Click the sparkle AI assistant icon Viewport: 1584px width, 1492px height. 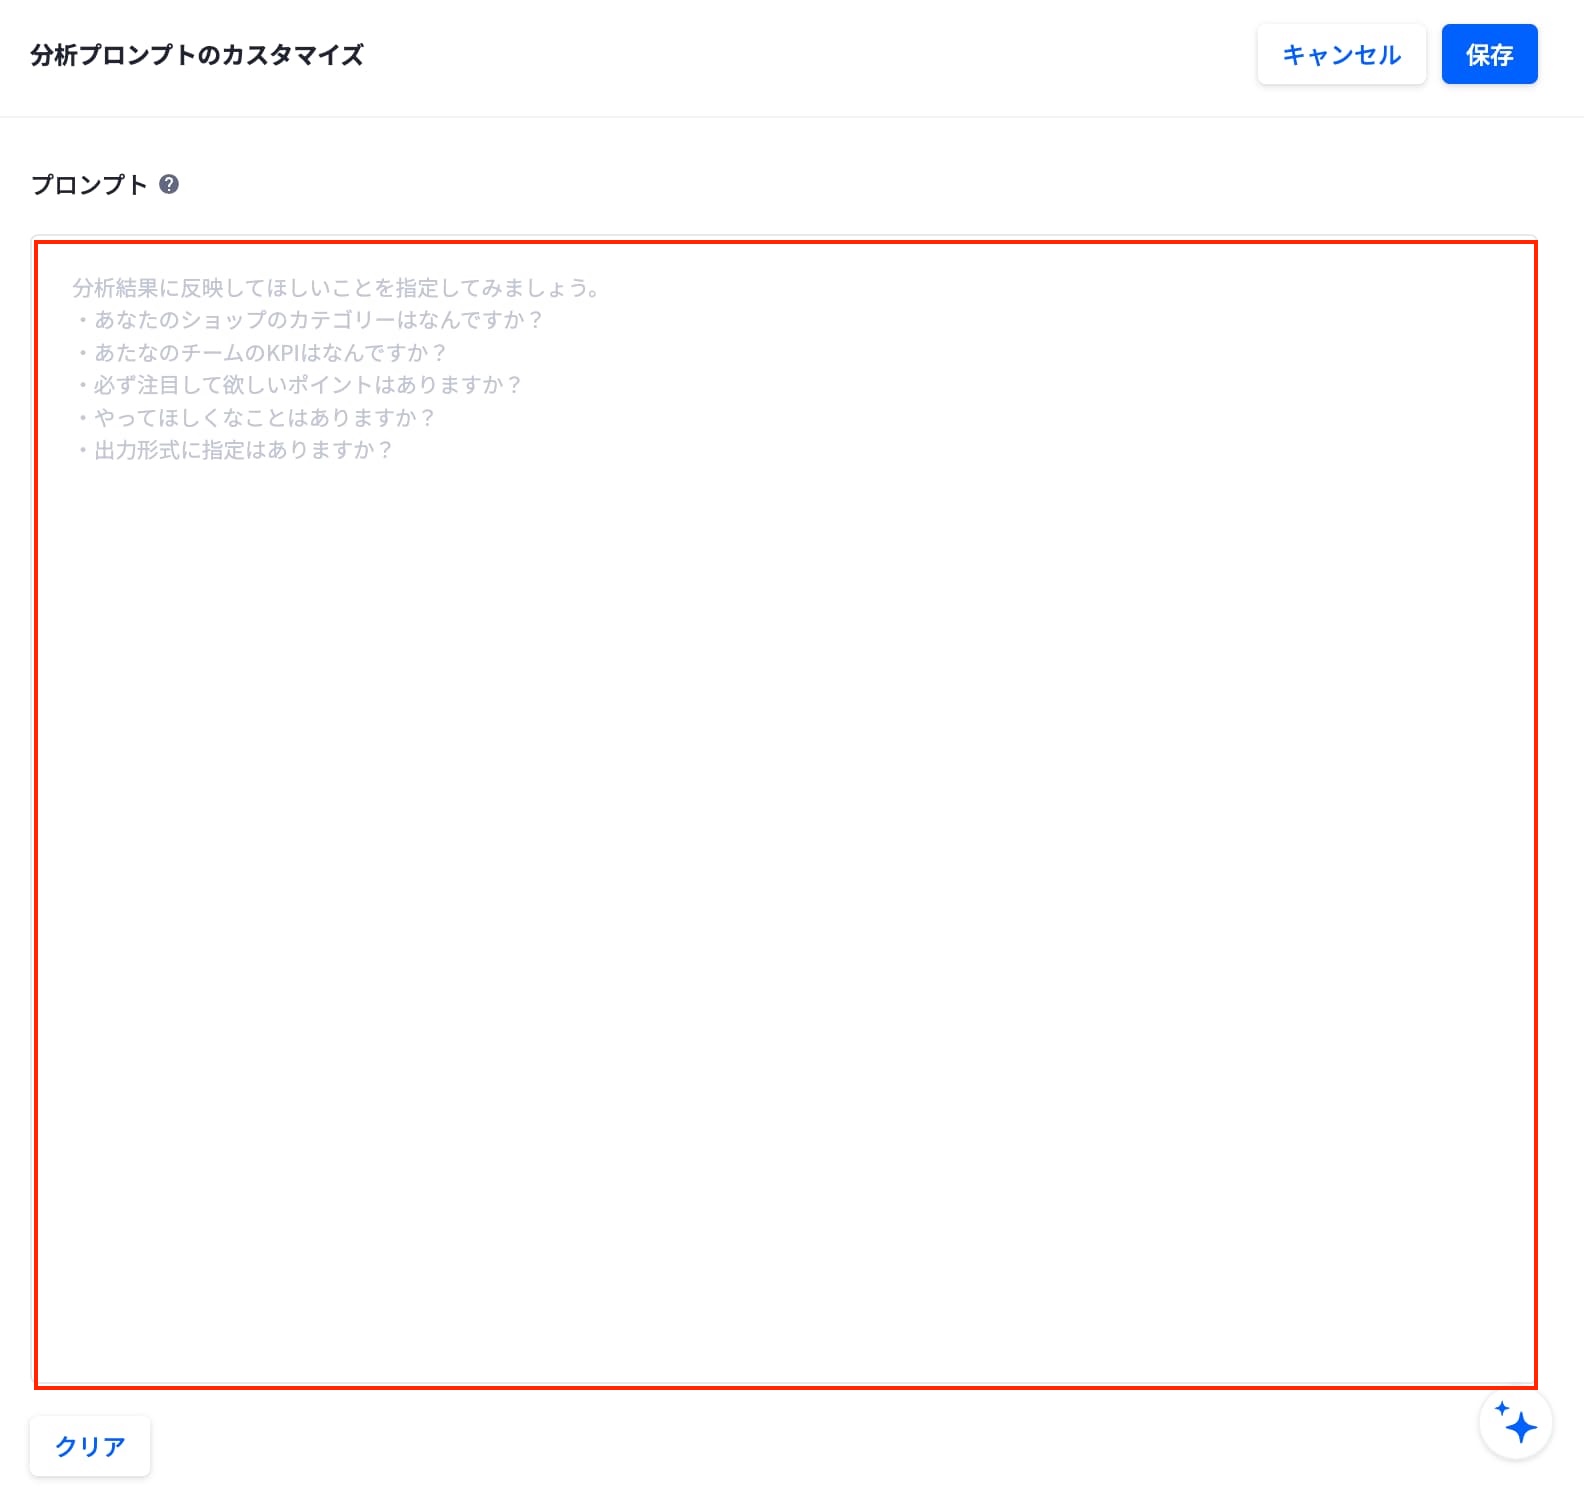tap(1515, 1422)
